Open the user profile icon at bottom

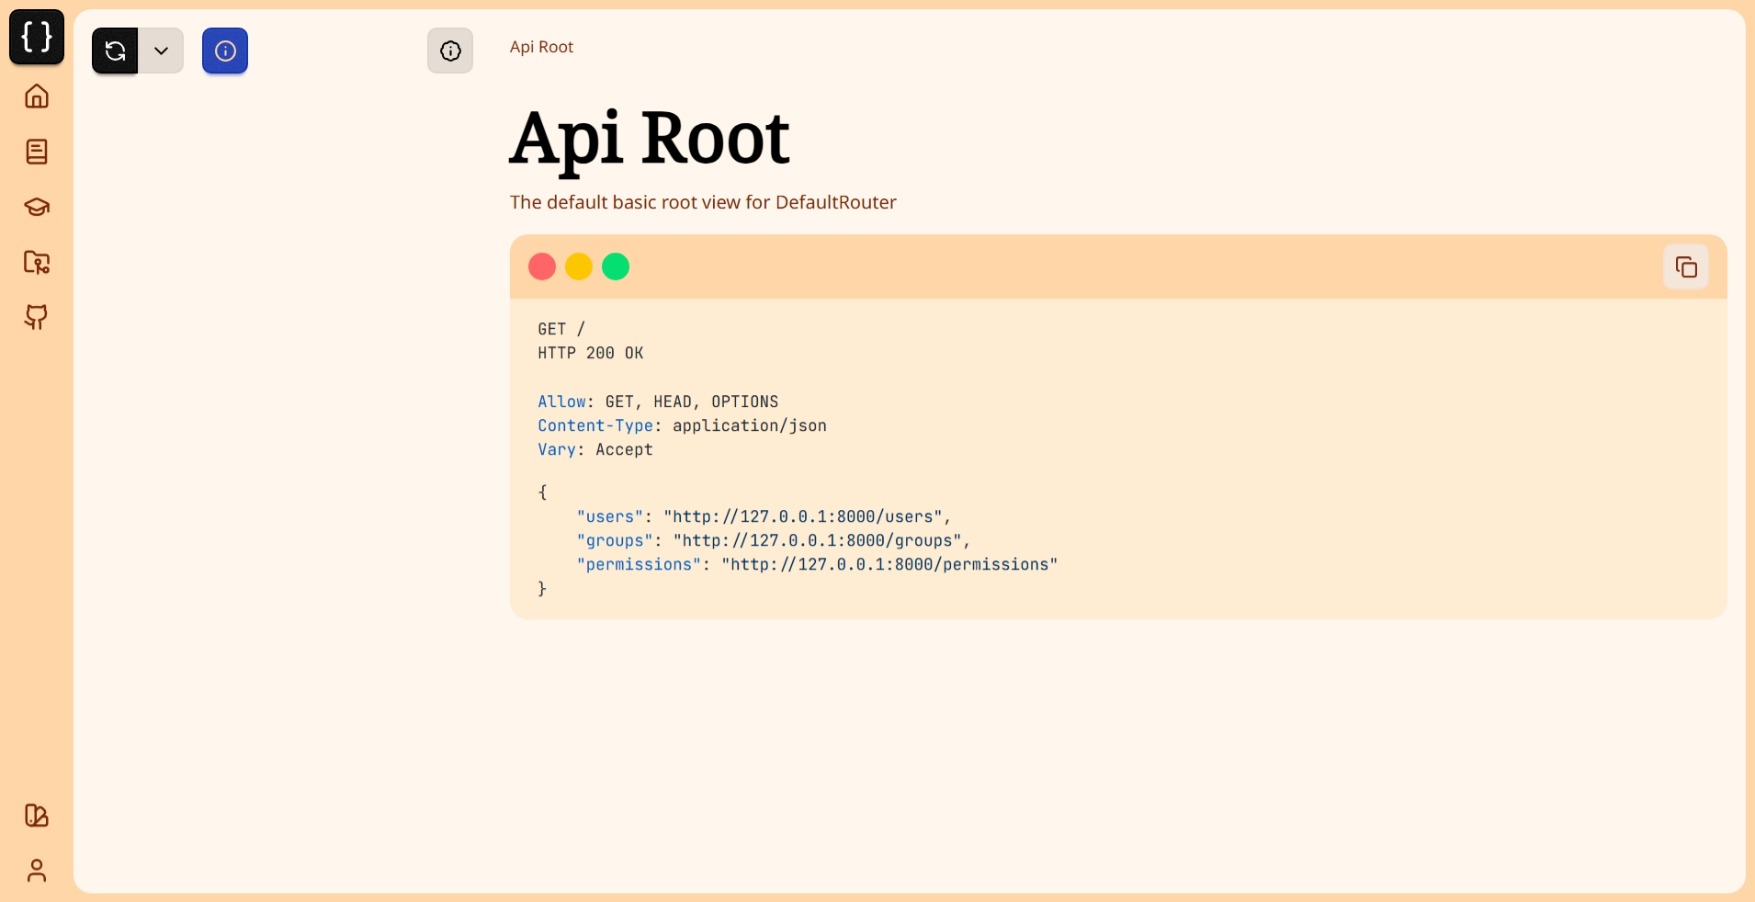coord(36,870)
